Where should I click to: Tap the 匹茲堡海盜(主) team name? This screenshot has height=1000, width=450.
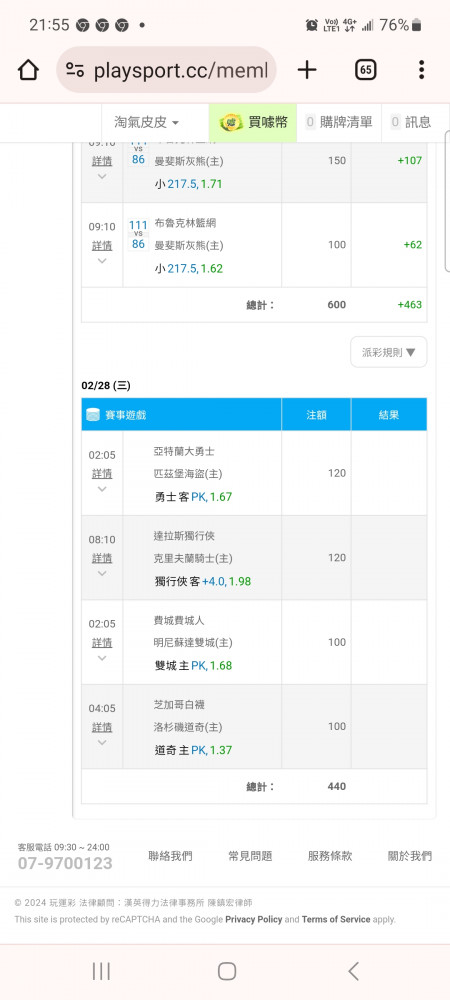pos(188,474)
